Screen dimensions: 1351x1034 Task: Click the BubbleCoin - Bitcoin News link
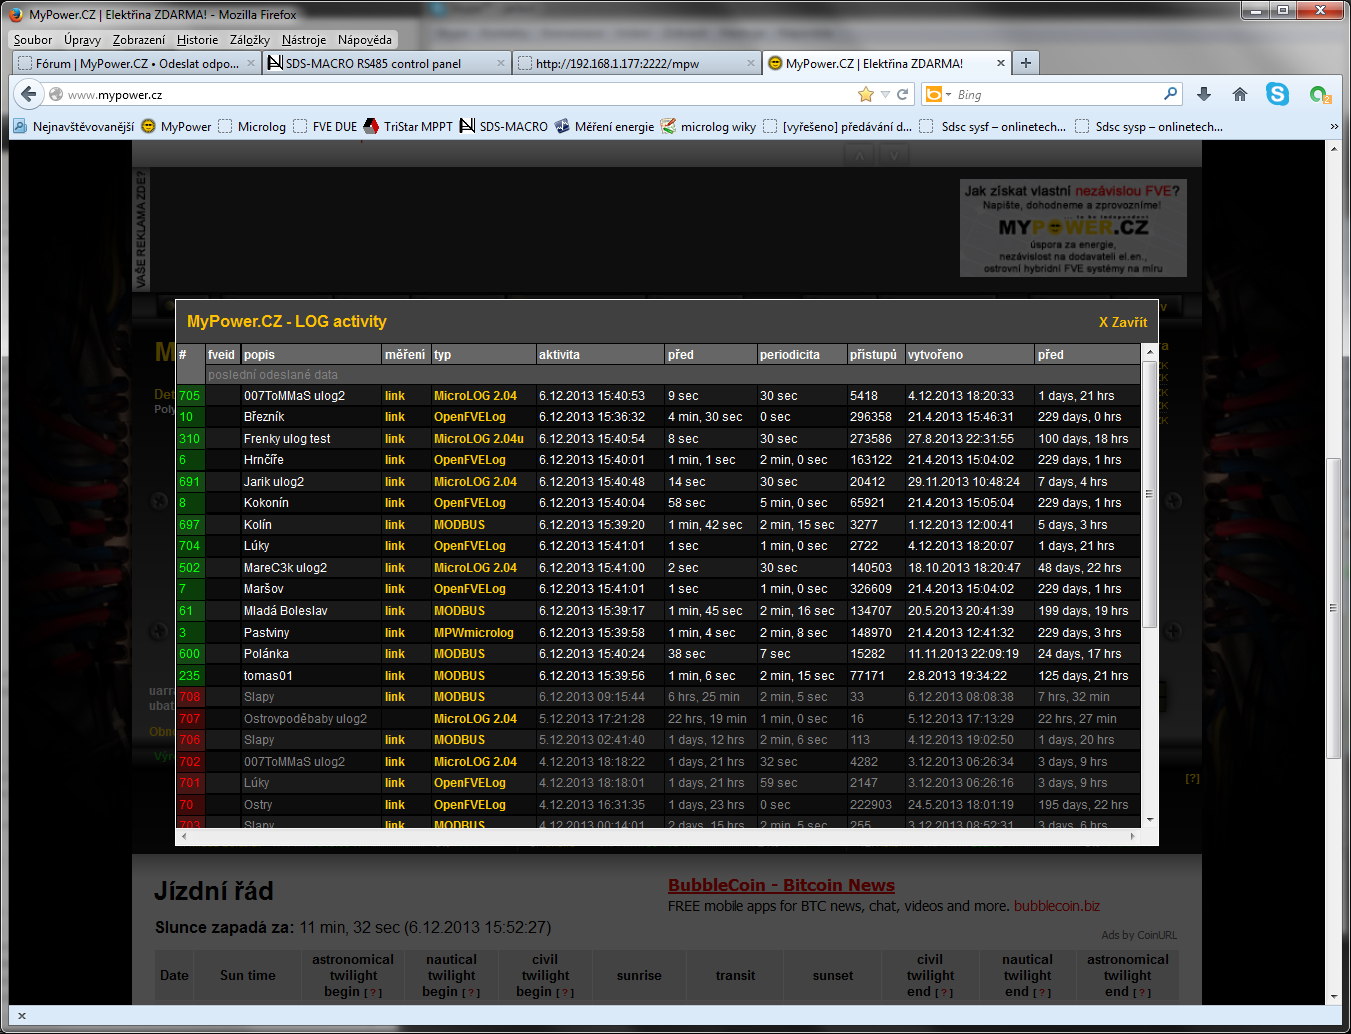[781, 885]
